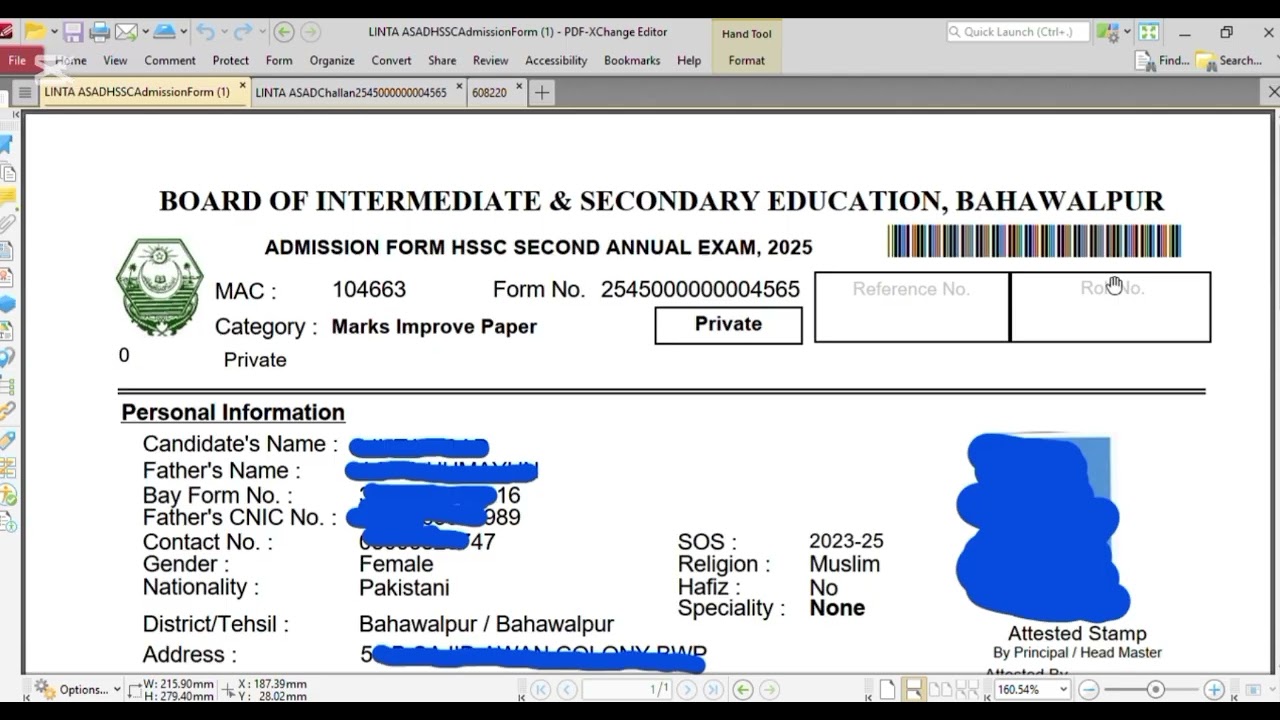Open the File menu
Viewport: 1280px width, 720px height.
[x=17, y=60]
